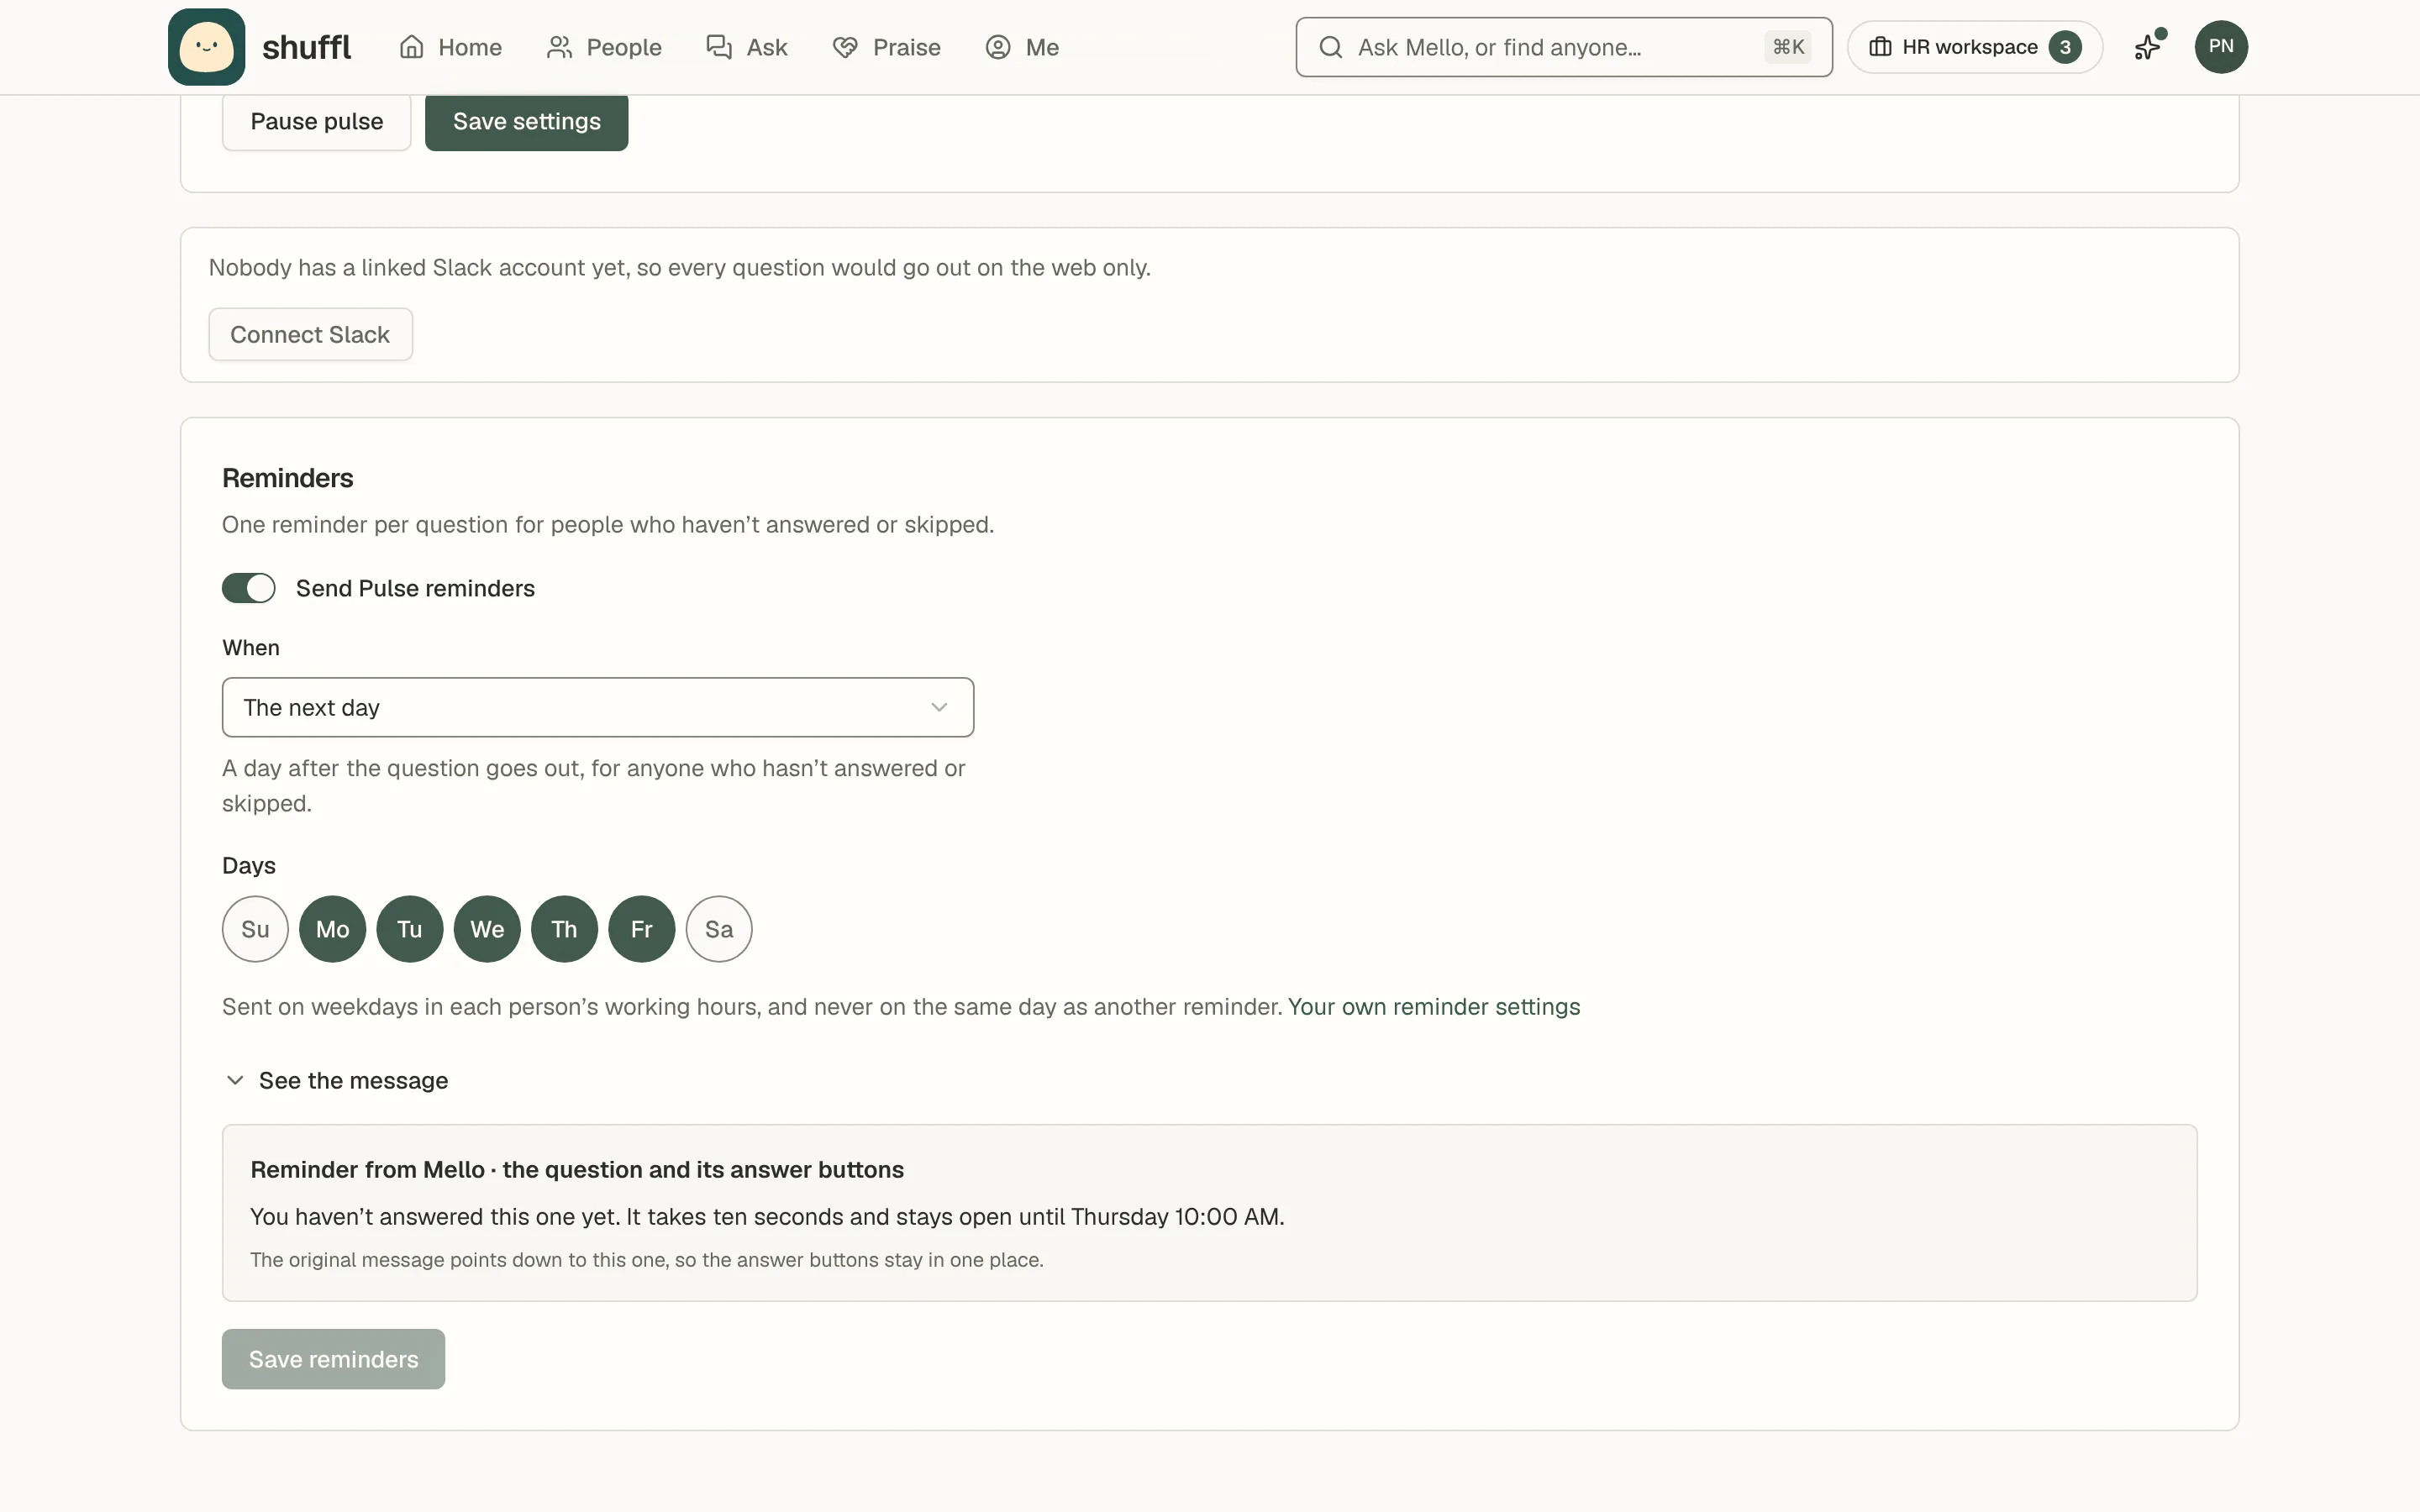Toggle the Sa day pill

719,929
